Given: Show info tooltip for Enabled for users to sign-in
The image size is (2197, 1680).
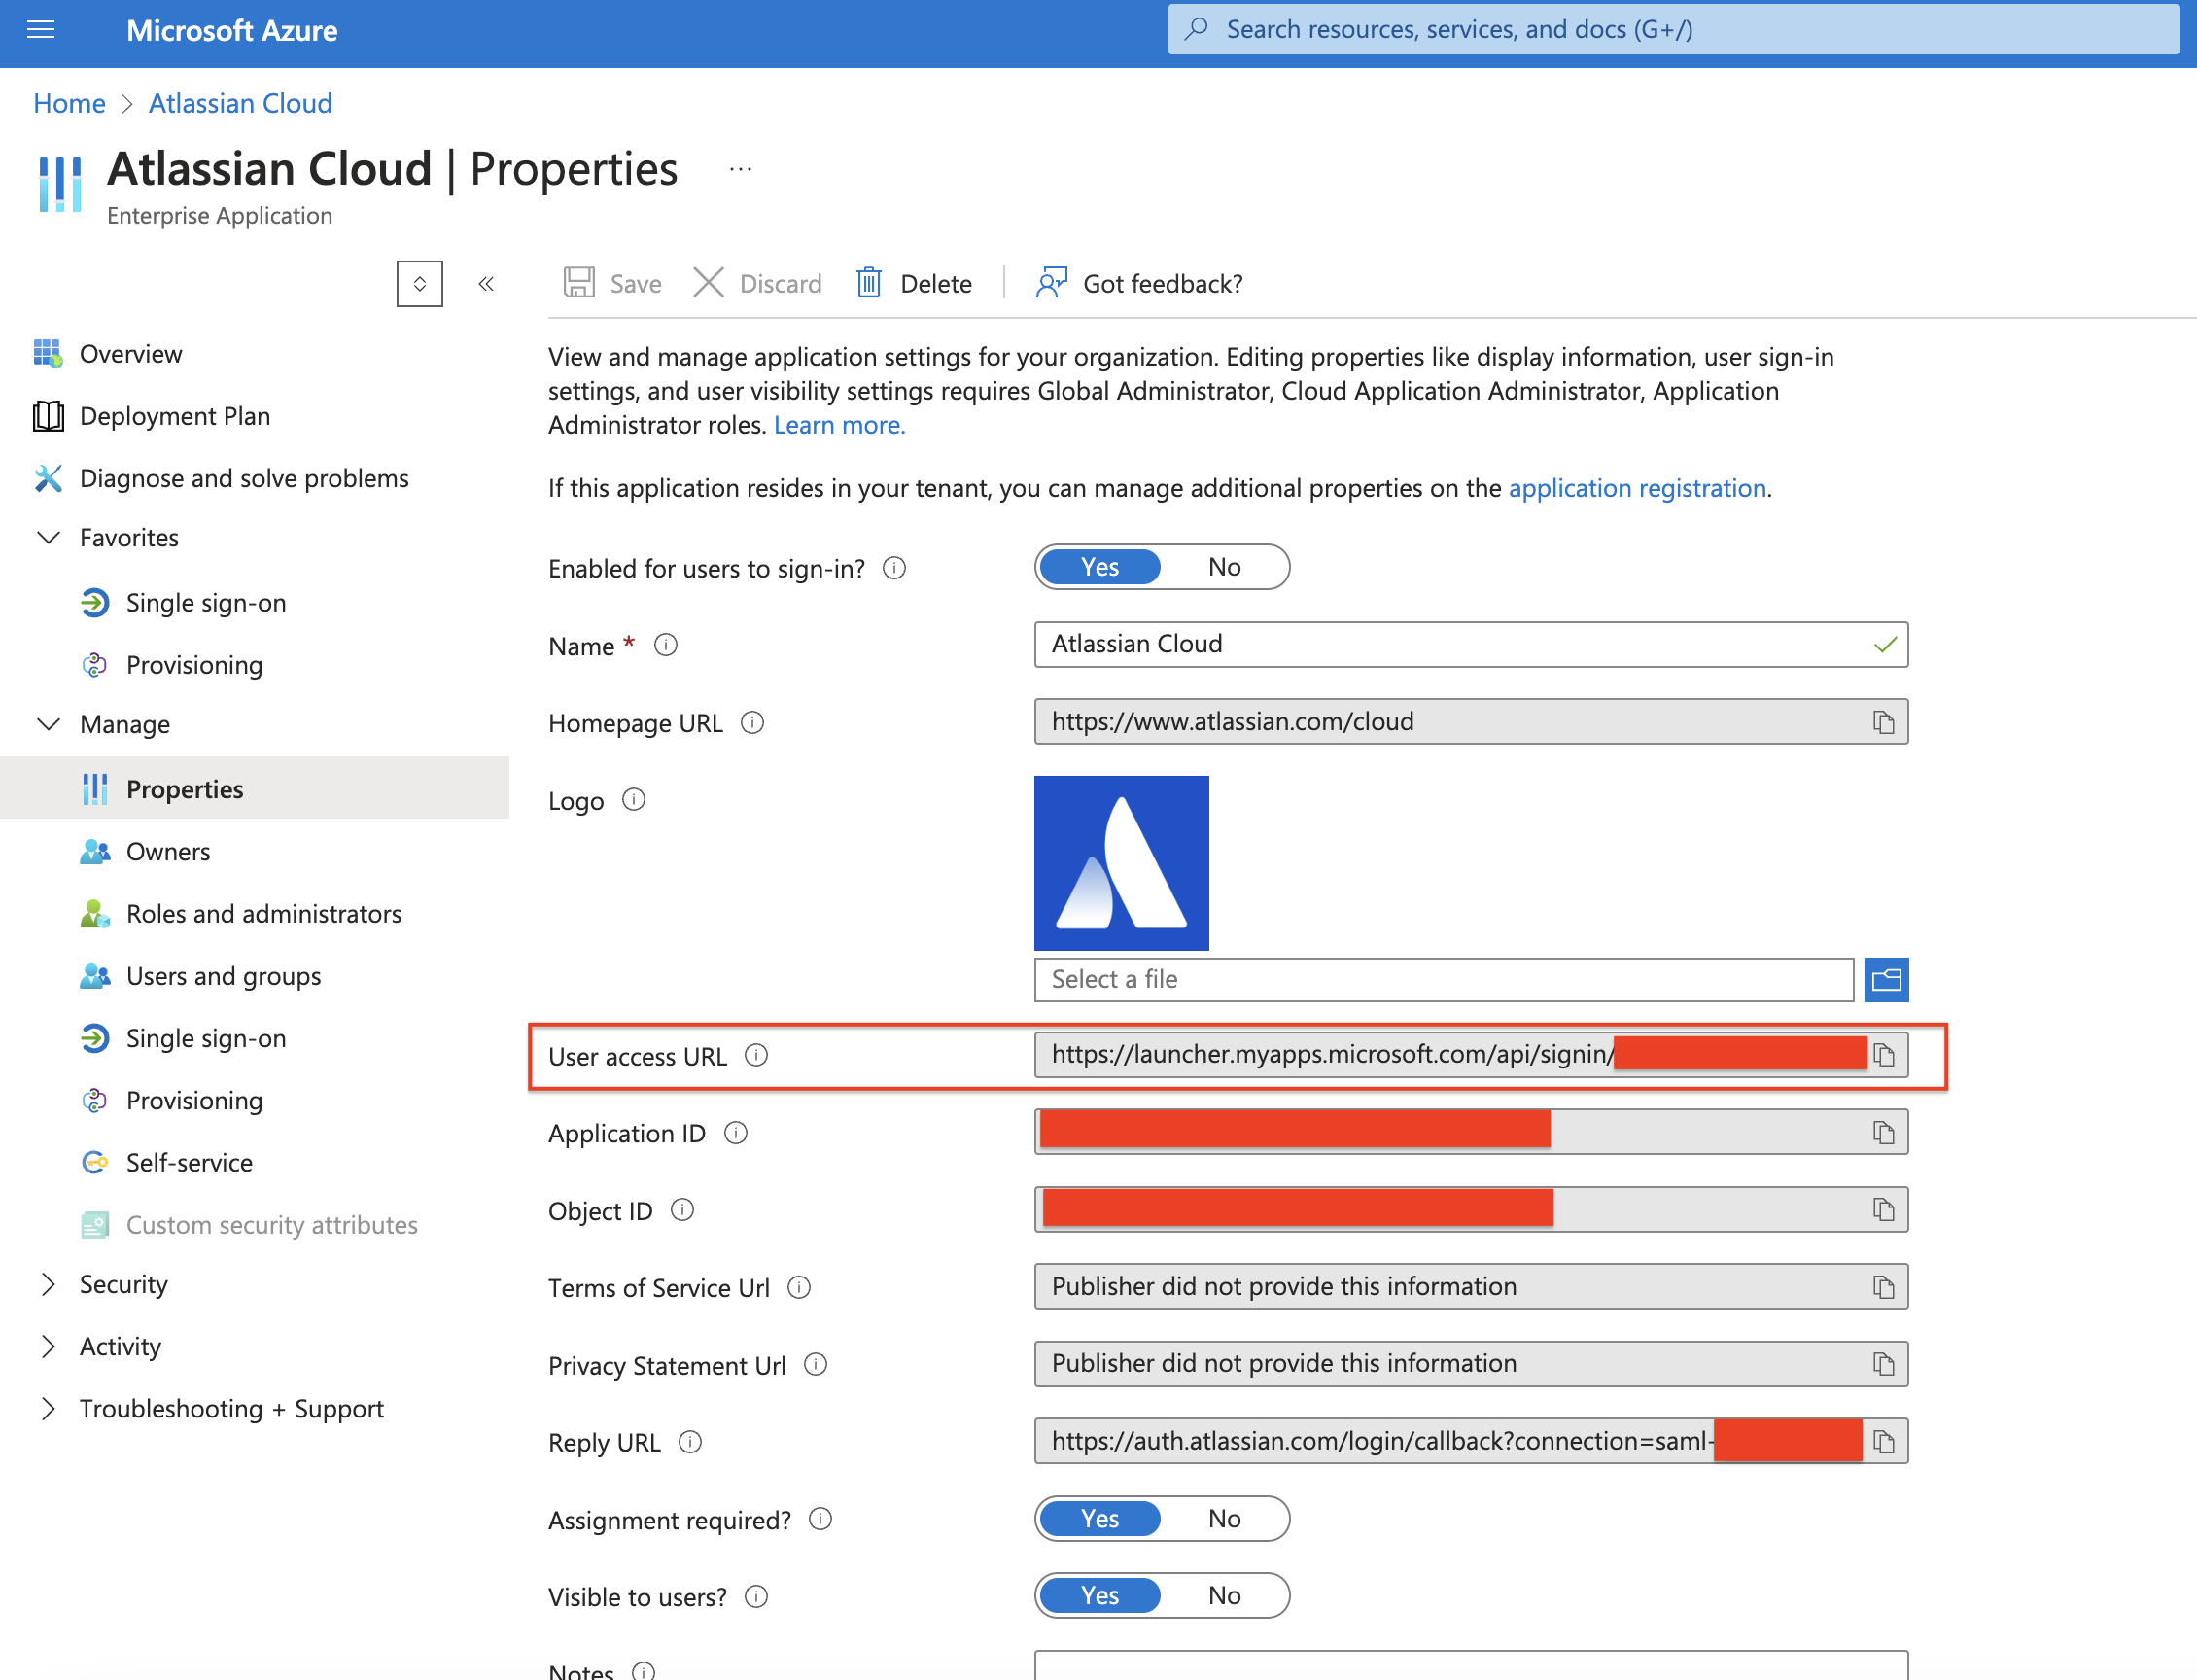Looking at the screenshot, I should (894, 568).
